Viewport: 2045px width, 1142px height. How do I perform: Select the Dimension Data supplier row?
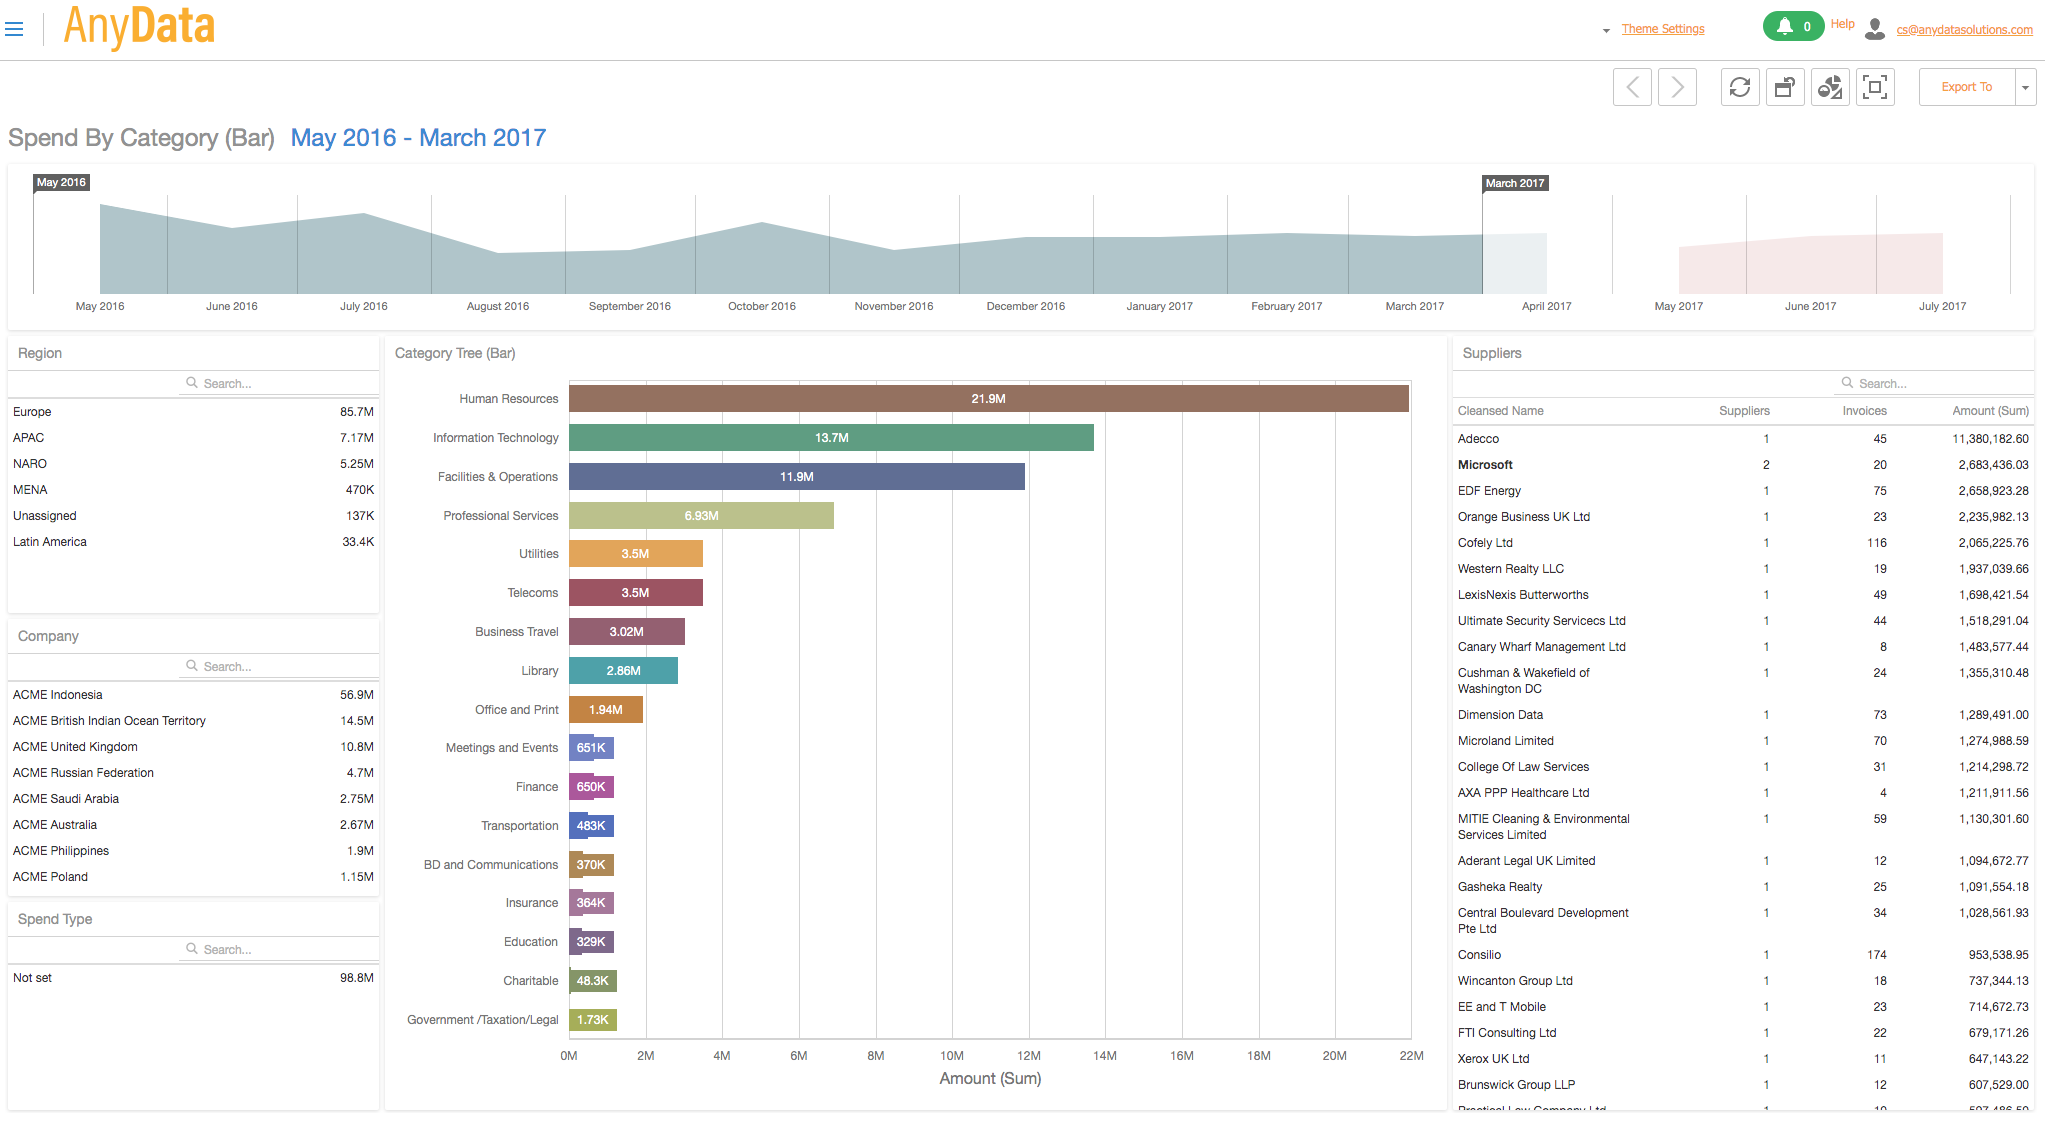[x=1743, y=715]
